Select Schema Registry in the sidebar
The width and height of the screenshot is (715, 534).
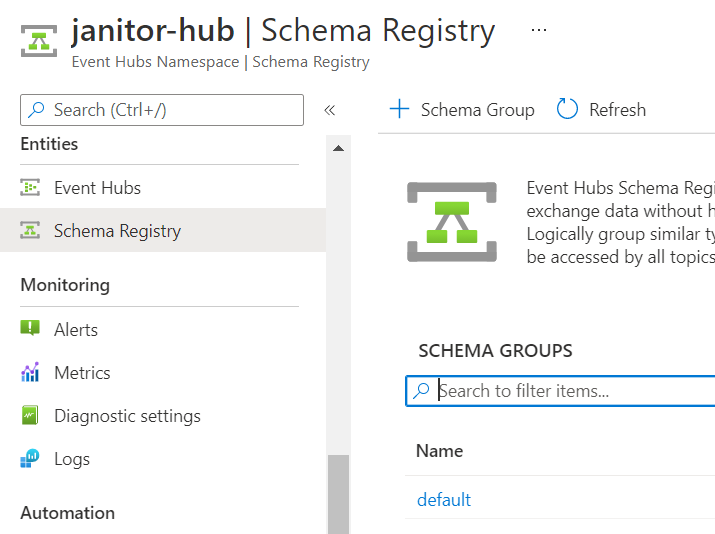163,230
